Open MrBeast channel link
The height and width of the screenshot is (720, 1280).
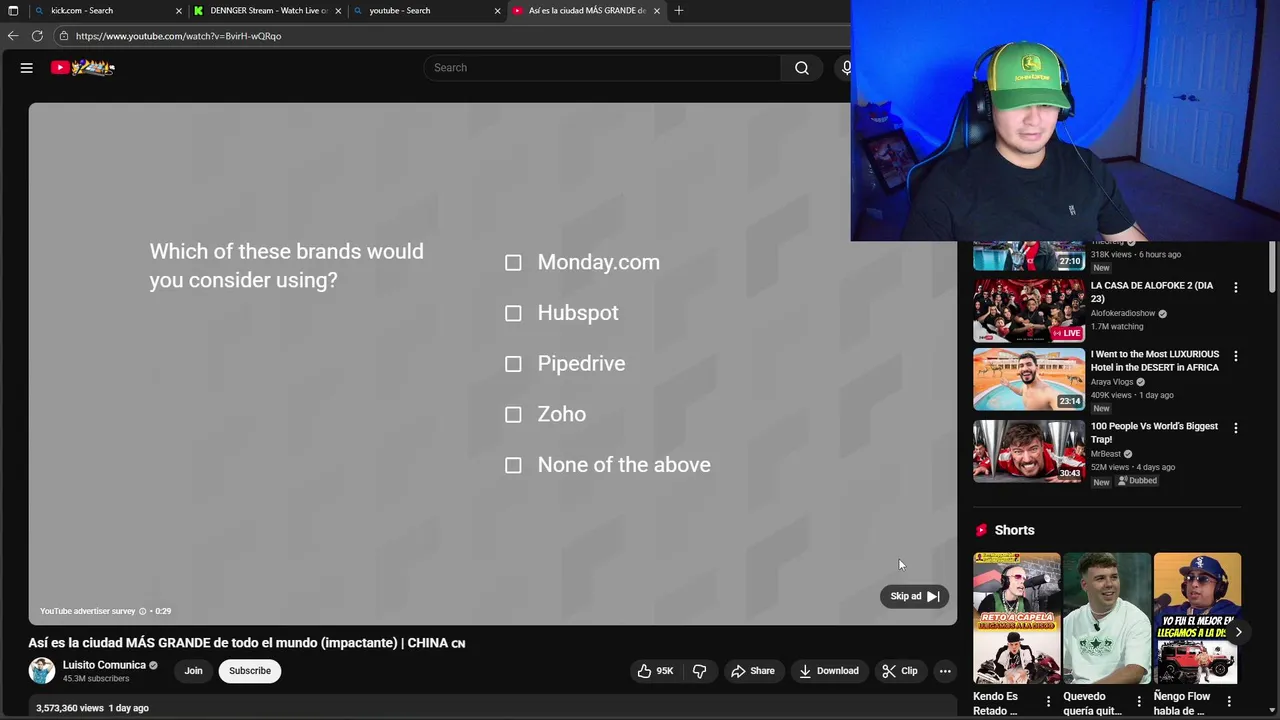tap(1106, 454)
